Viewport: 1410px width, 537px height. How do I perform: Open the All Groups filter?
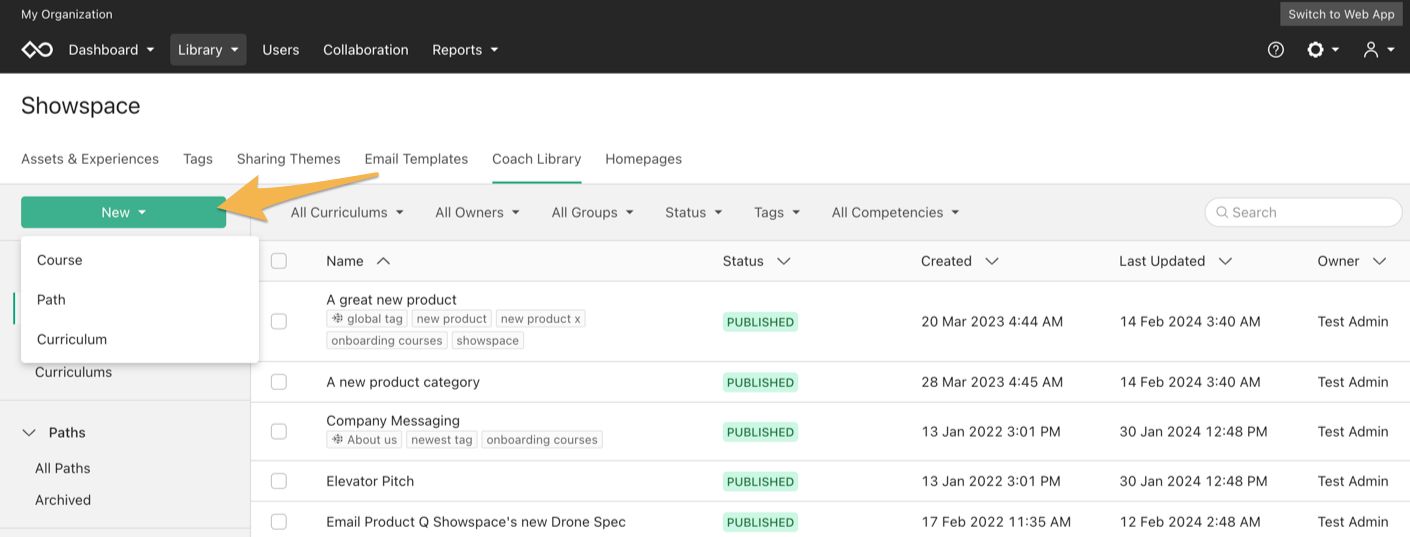[x=593, y=212]
